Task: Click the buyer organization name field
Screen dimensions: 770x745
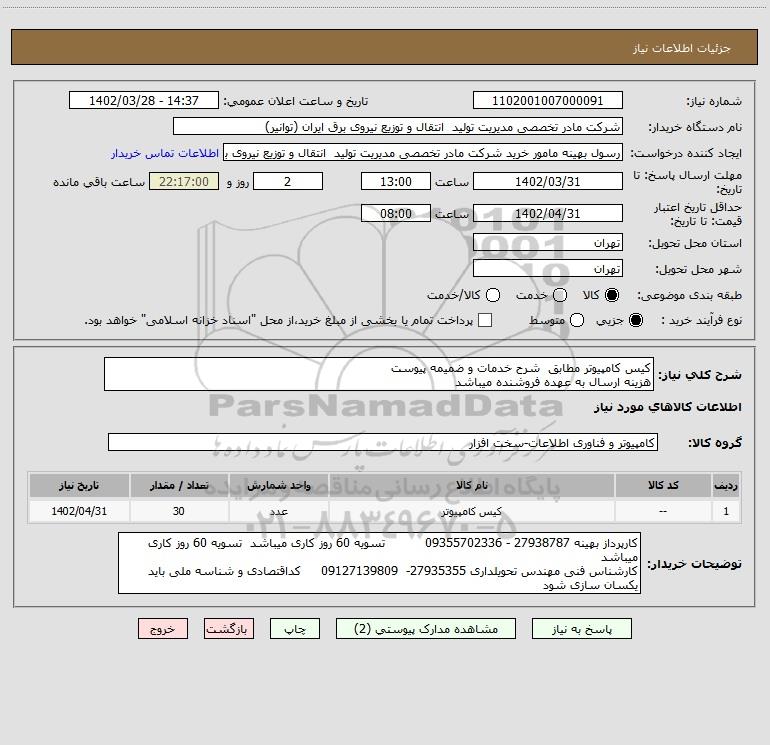Action: [x=398, y=127]
